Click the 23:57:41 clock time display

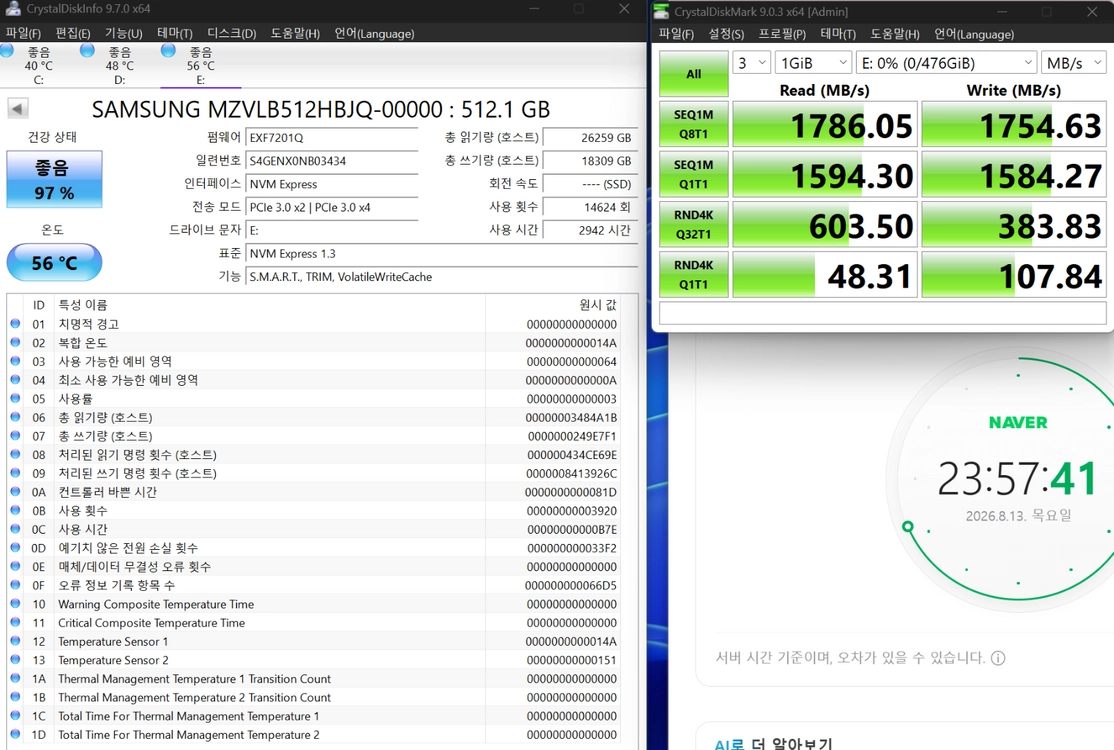pos(1017,478)
